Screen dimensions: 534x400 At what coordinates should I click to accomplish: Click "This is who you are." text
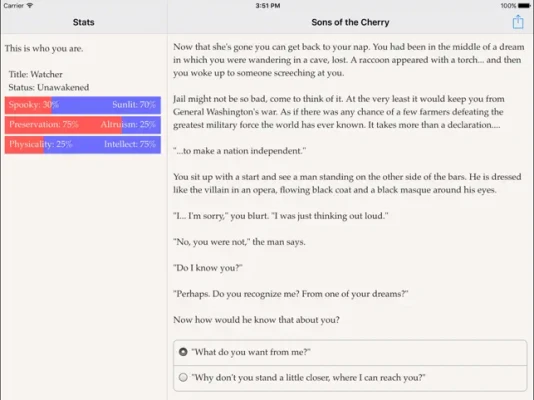pos(44,48)
